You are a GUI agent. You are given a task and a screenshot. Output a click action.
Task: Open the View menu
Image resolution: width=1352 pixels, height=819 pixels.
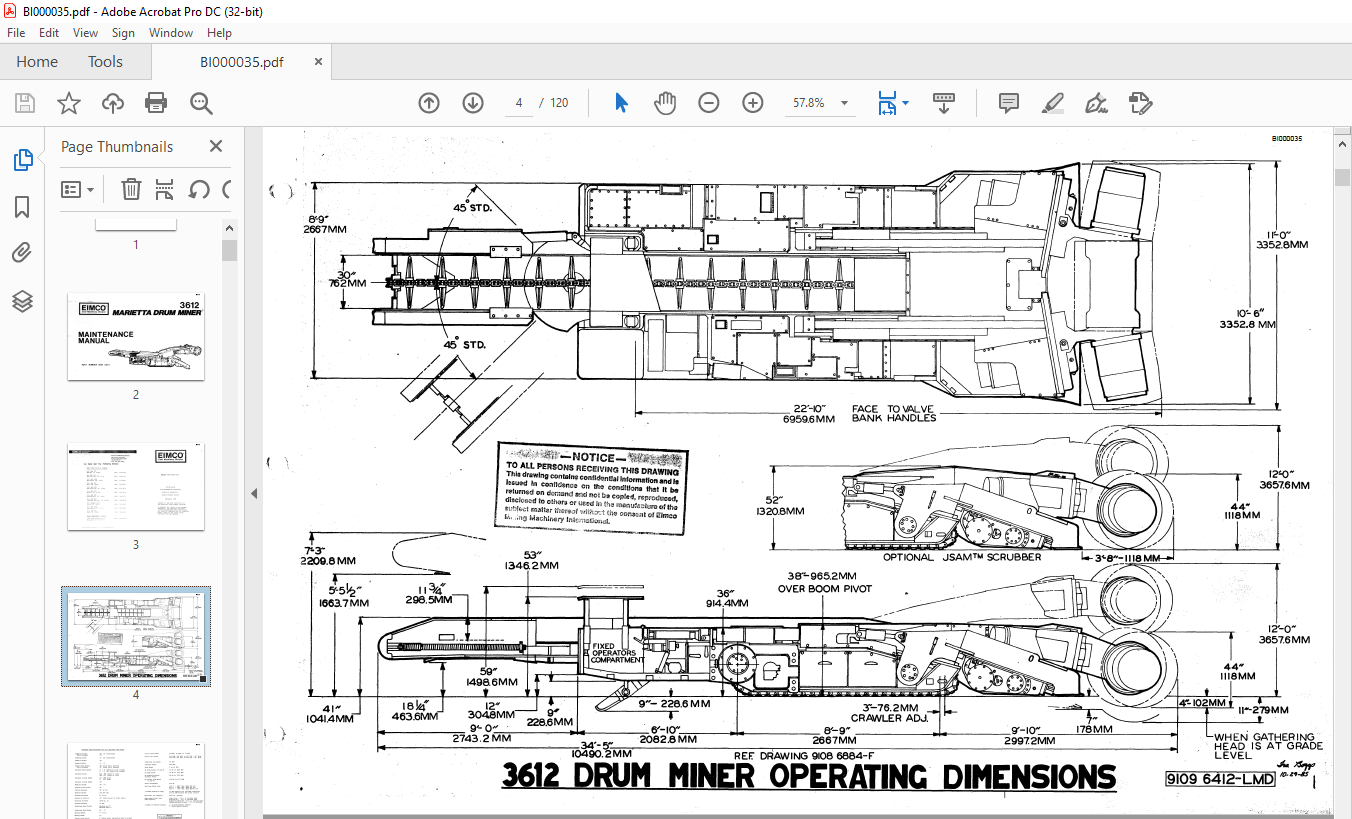coord(86,33)
